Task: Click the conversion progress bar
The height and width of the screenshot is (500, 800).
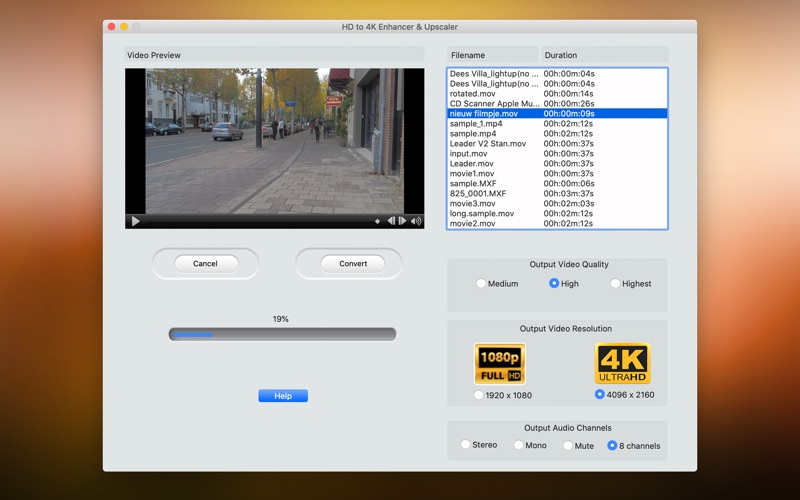Action: click(x=282, y=334)
